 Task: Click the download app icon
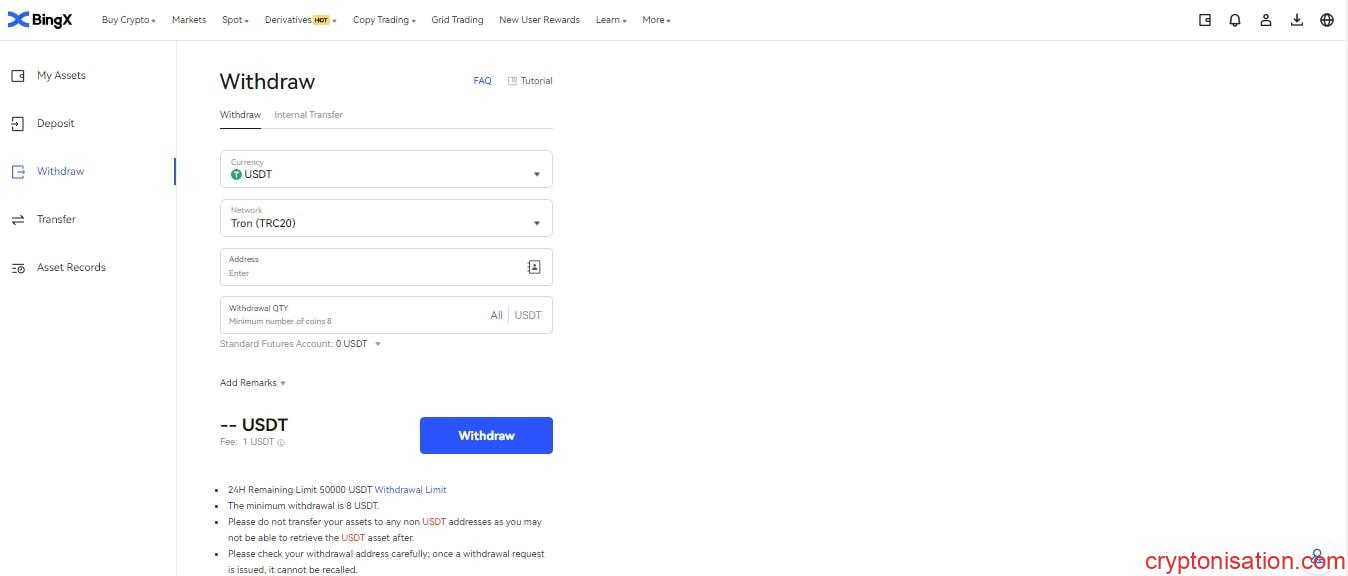coord(1297,20)
